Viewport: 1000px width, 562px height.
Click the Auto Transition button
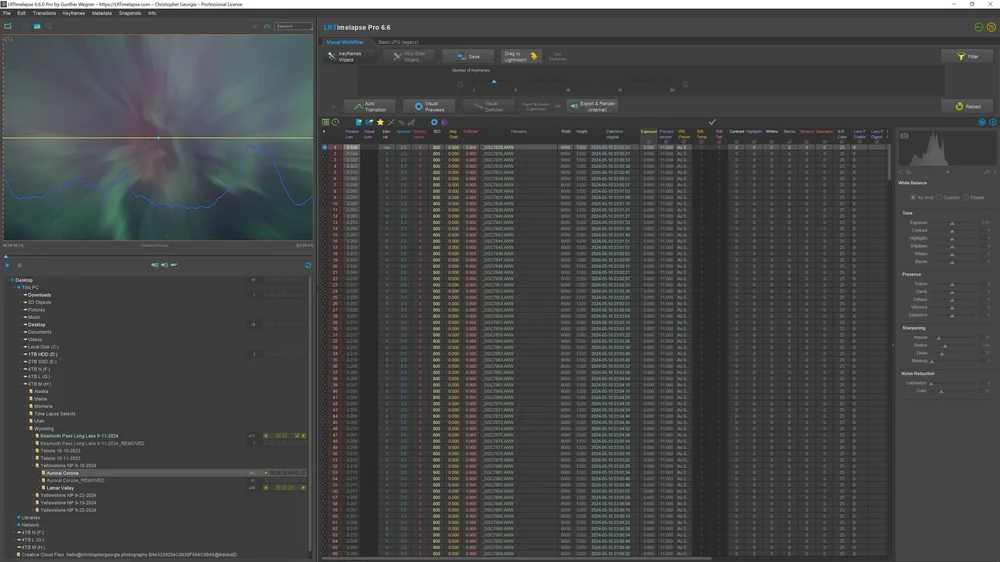pos(371,107)
